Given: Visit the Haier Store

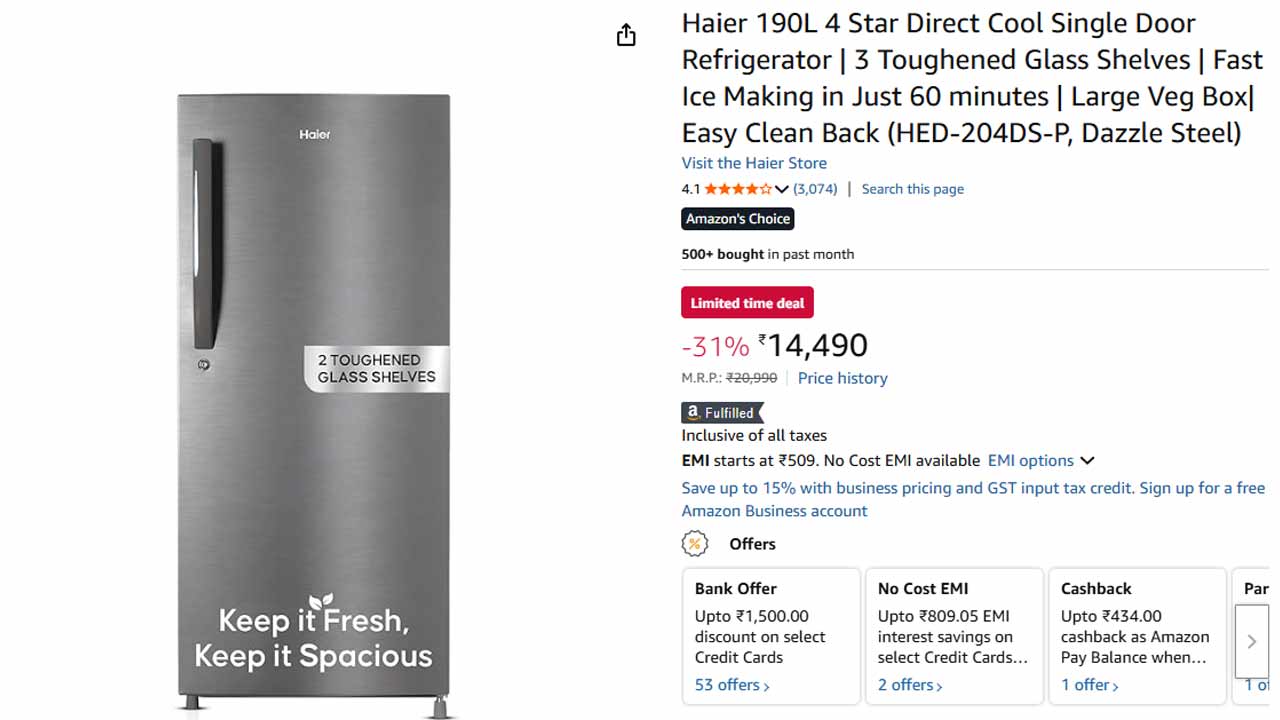Looking at the screenshot, I should coord(754,163).
